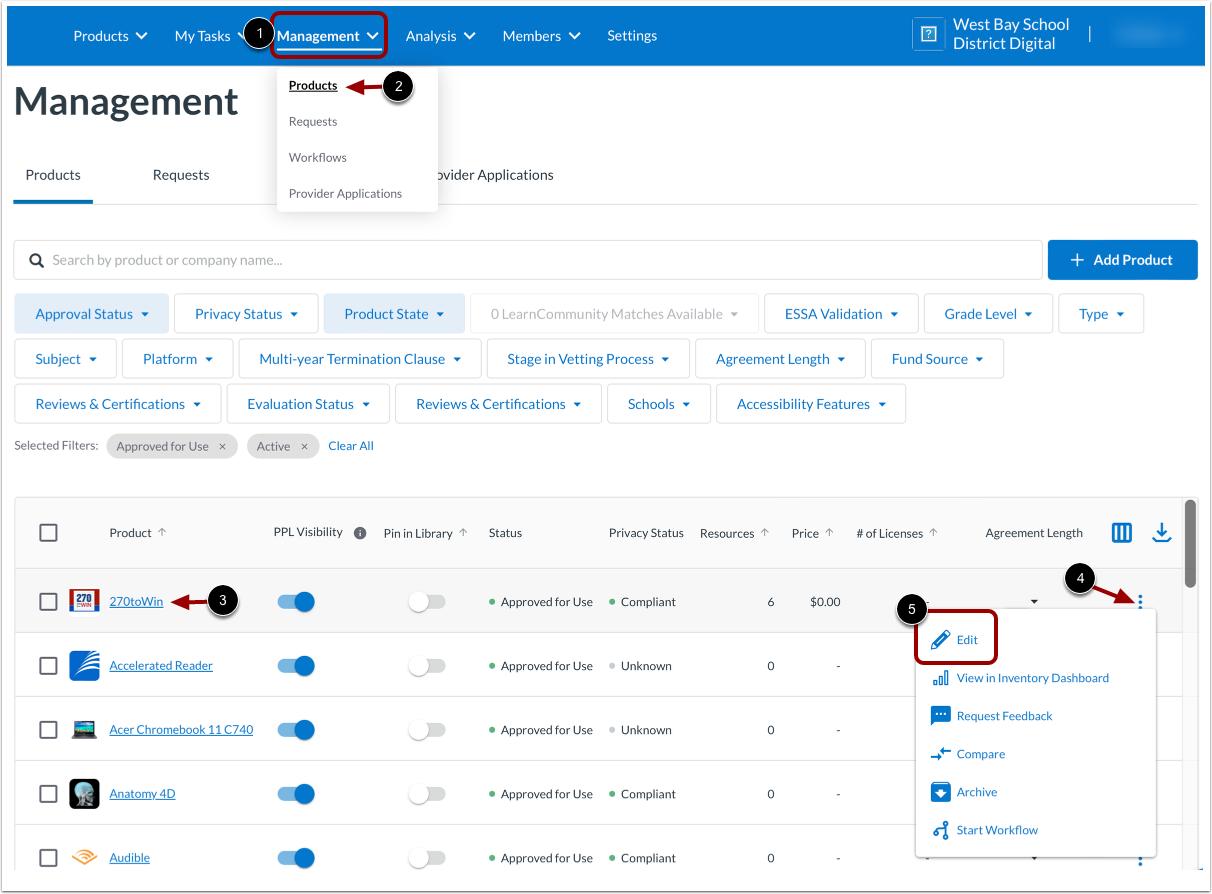Click the Add Product button
Image resolution: width=1212 pixels, height=894 pixels.
[x=1122, y=259]
